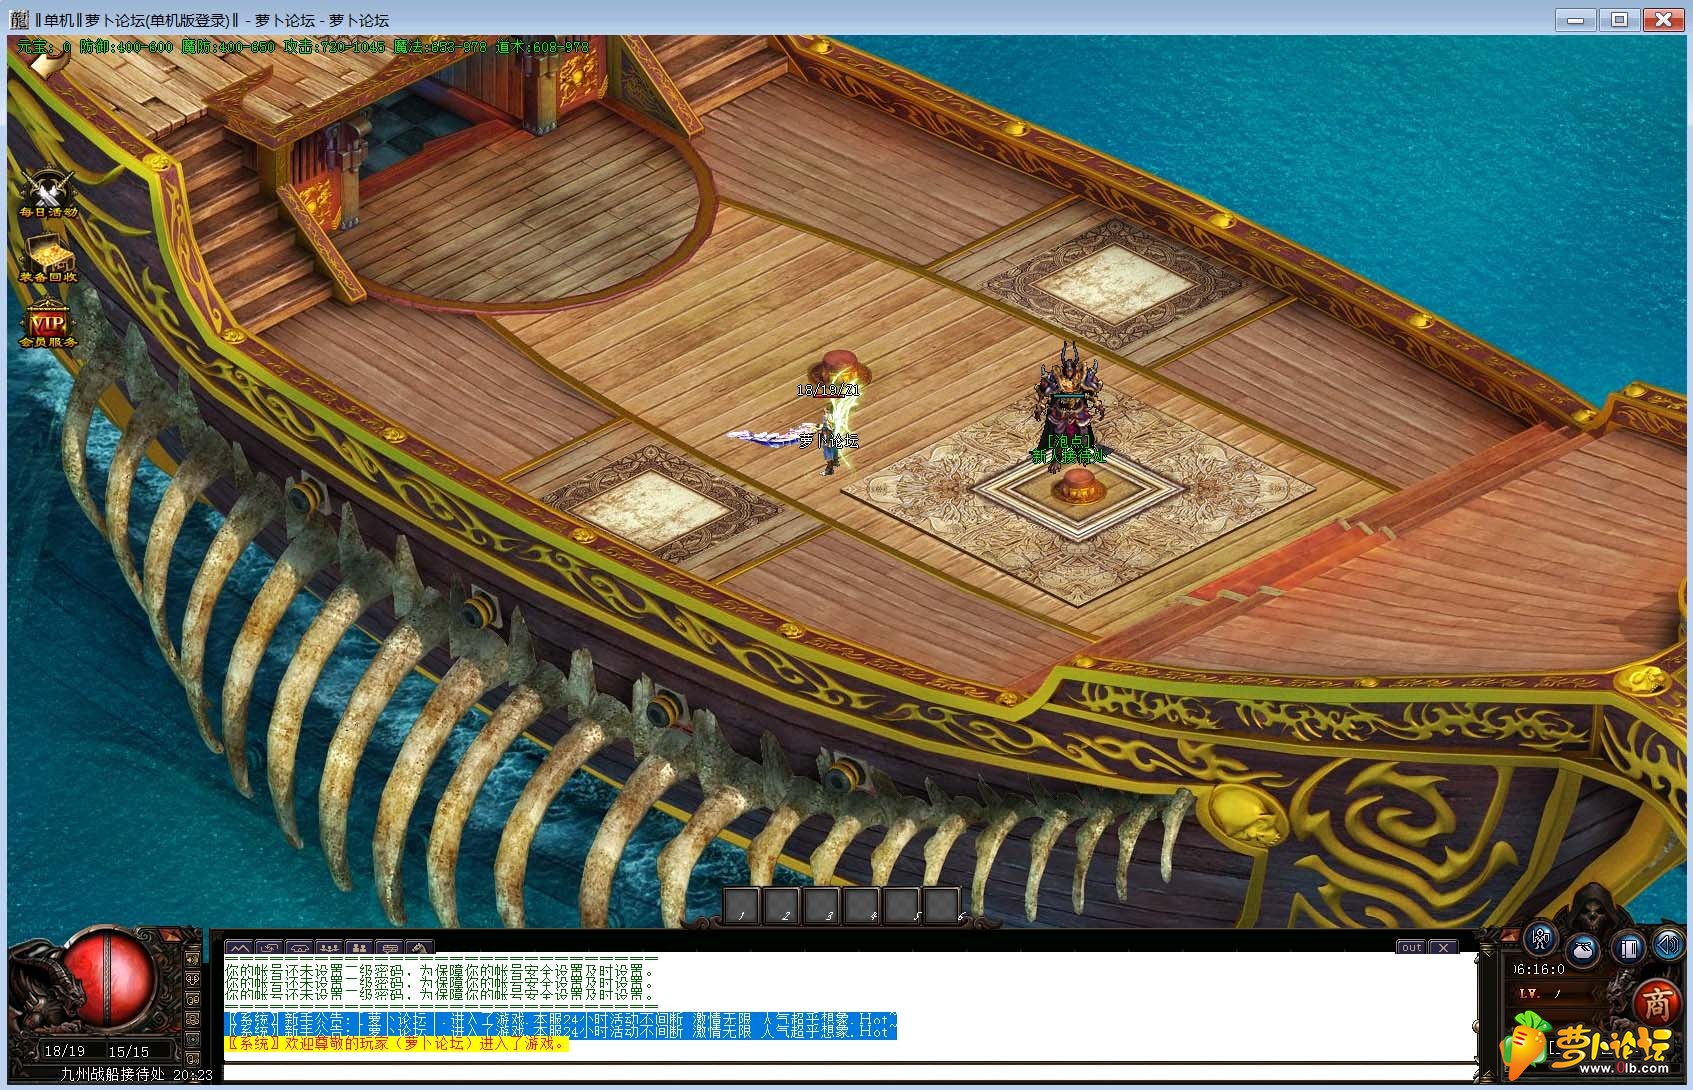Minimize the game window
The height and width of the screenshot is (1090, 1693).
pyautogui.click(x=1576, y=18)
